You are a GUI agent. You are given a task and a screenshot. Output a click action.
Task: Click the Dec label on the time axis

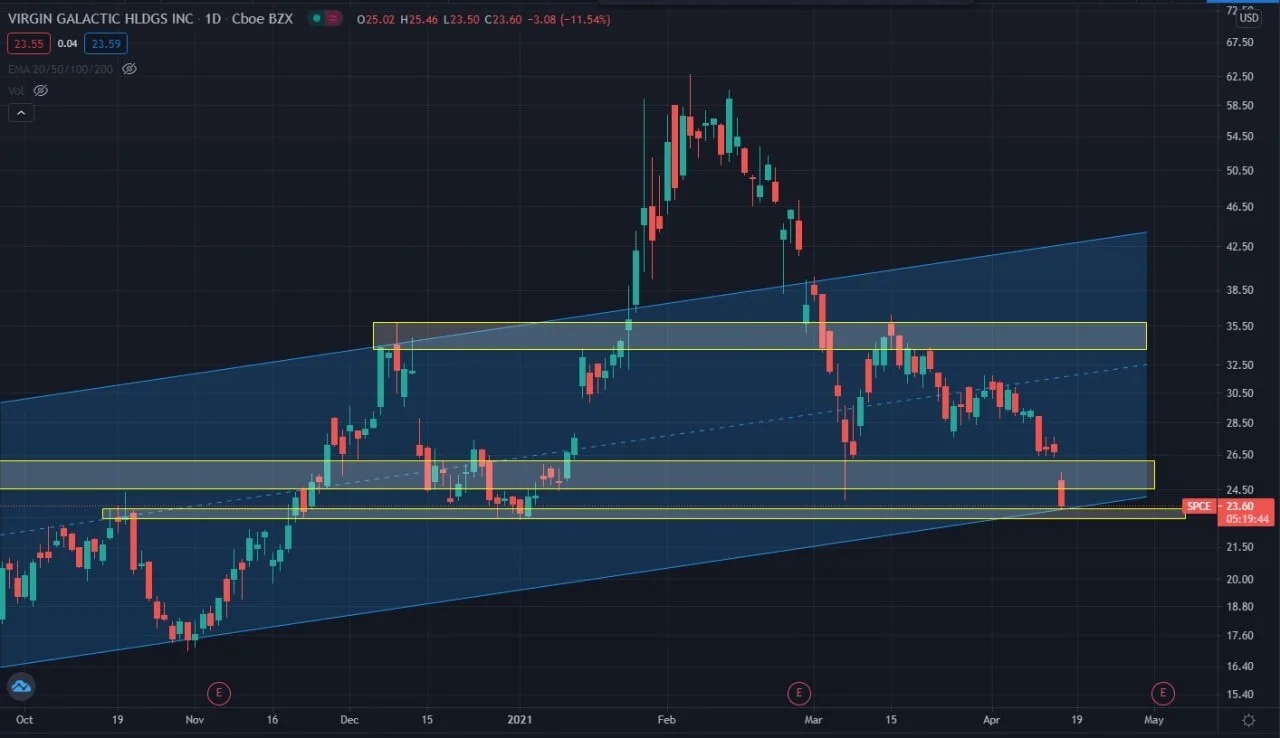349,719
